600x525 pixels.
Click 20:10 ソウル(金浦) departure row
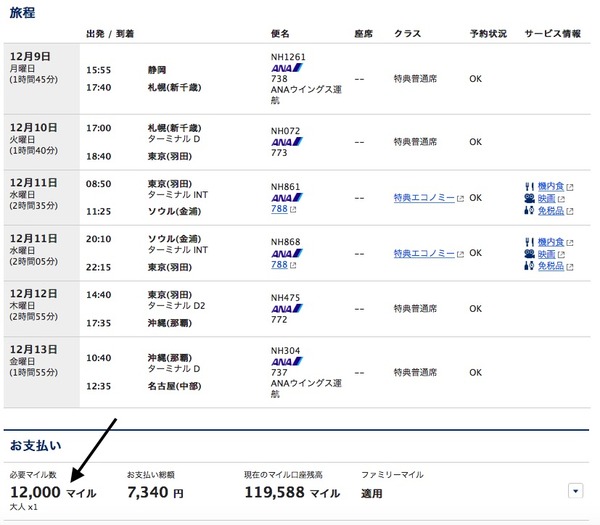pyautogui.click(x=143, y=239)
